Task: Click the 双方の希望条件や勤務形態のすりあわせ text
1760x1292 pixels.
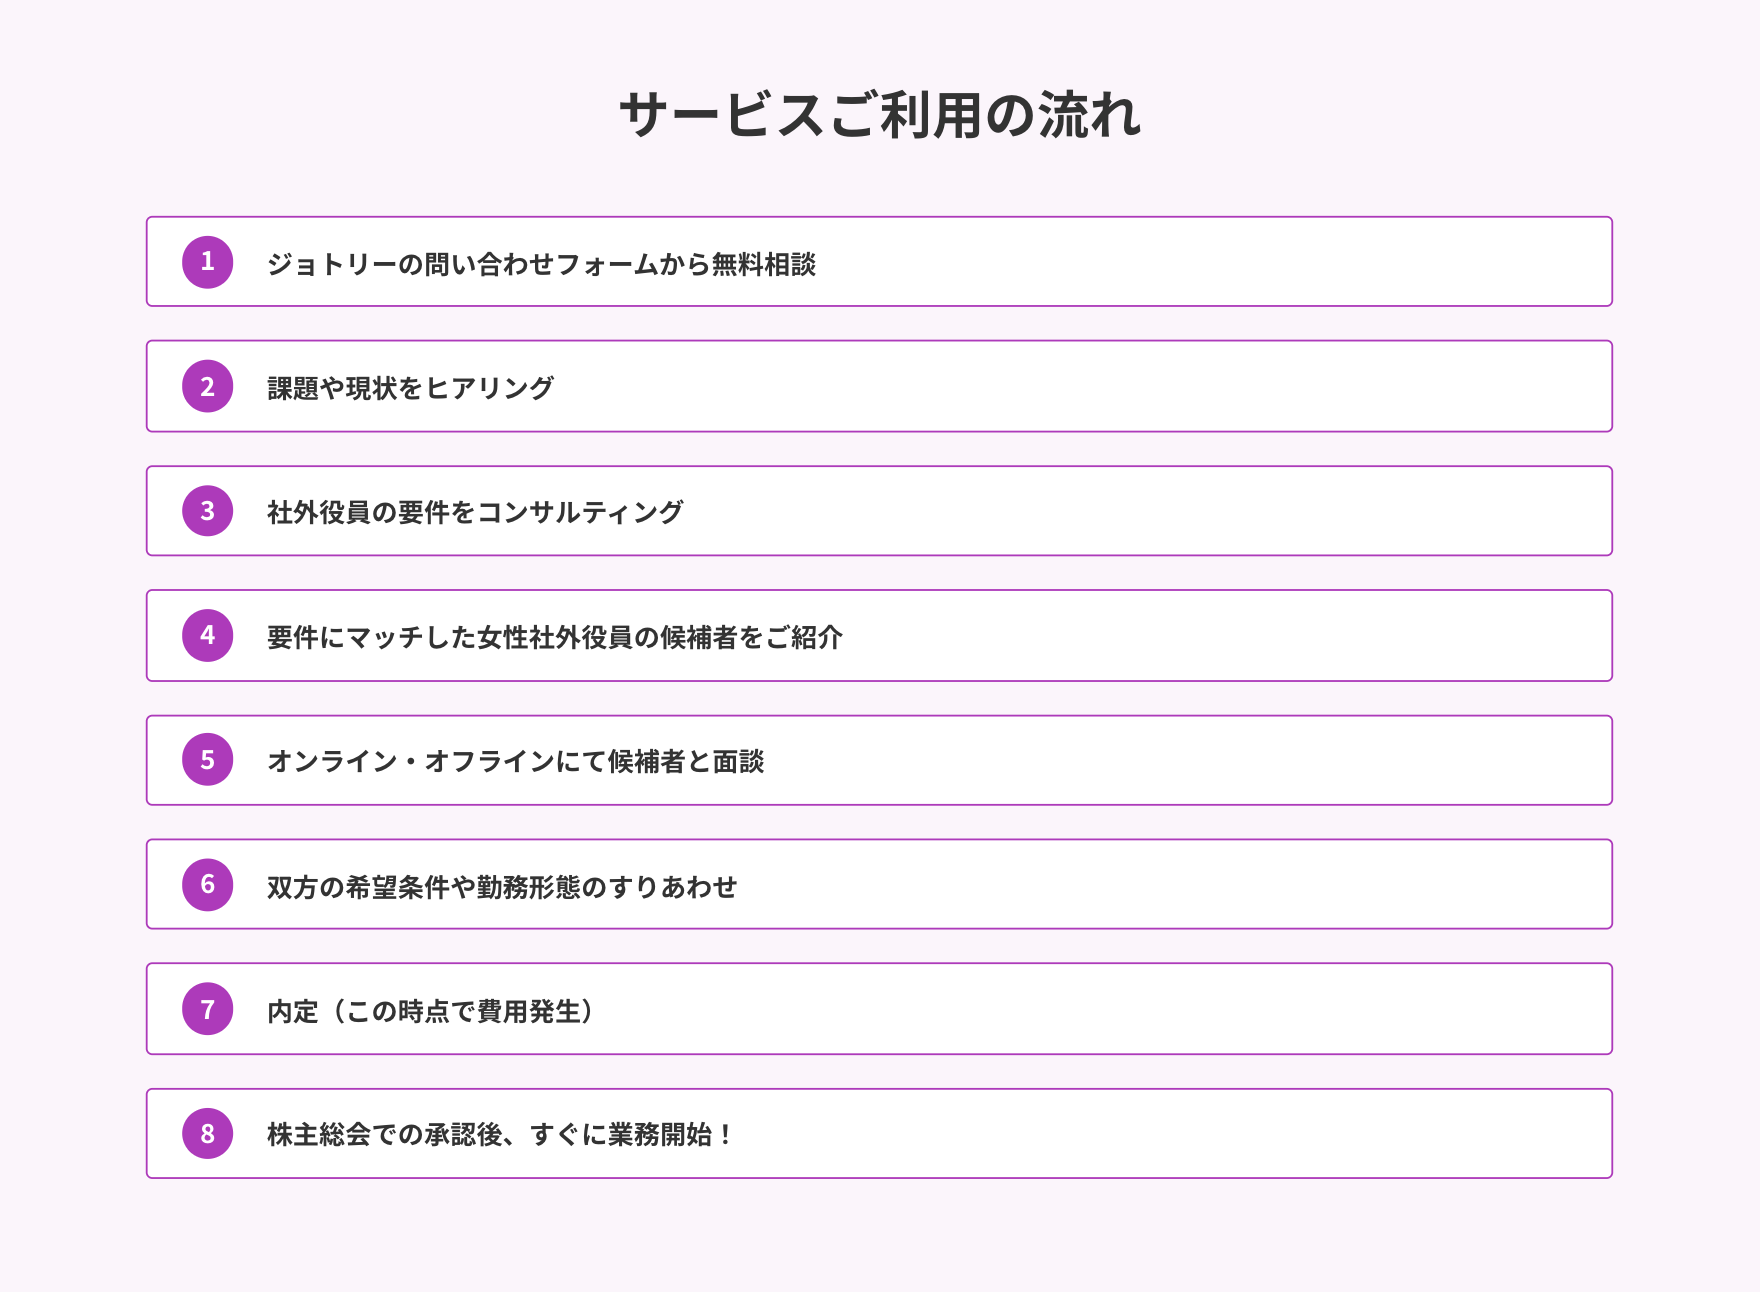Action: click(x=502, y=886)
